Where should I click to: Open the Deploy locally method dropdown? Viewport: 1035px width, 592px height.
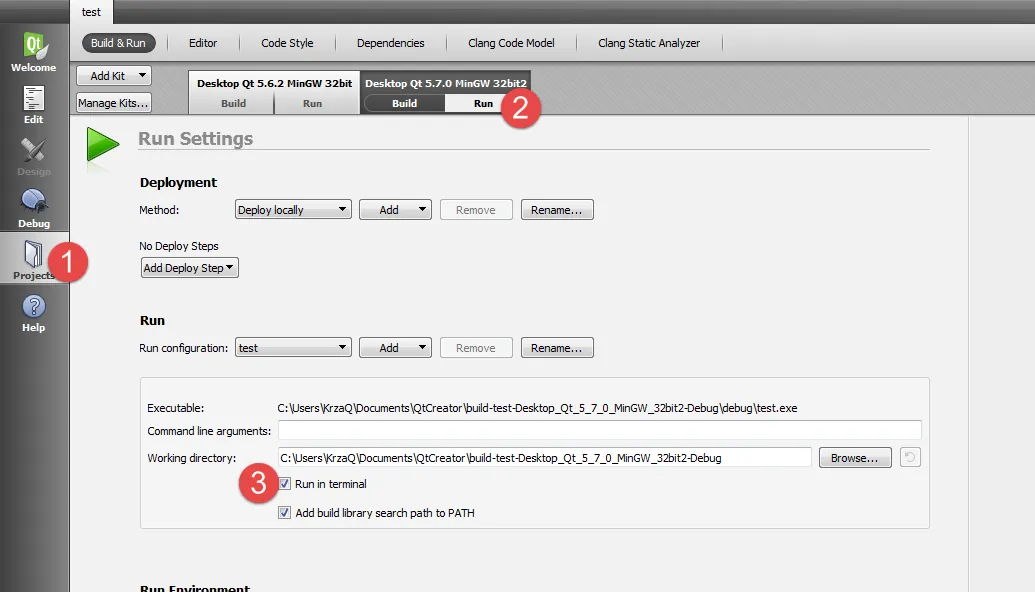(x=293, y=210)
